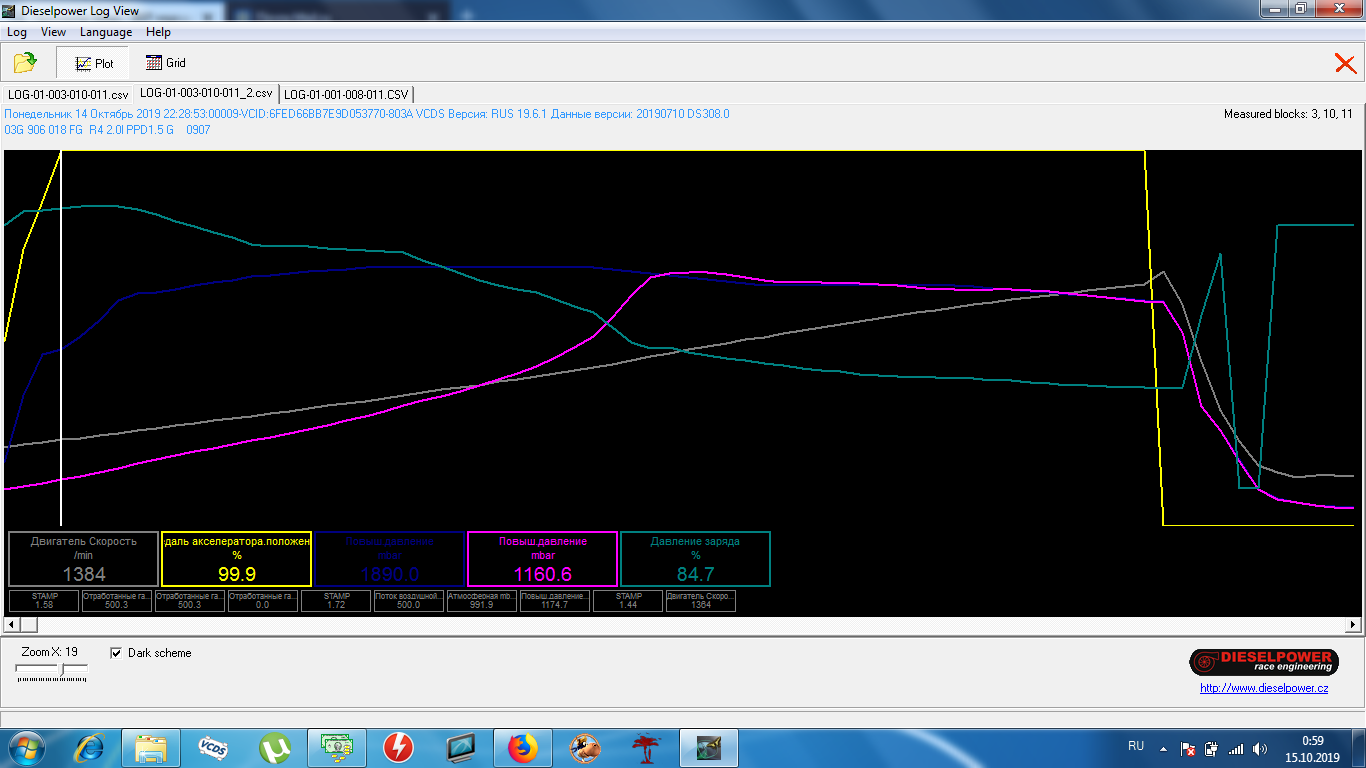Click the red X close log icon
Image resolution: width=1366 pixels, height=768 pixels.
(x=1345, y=64)
